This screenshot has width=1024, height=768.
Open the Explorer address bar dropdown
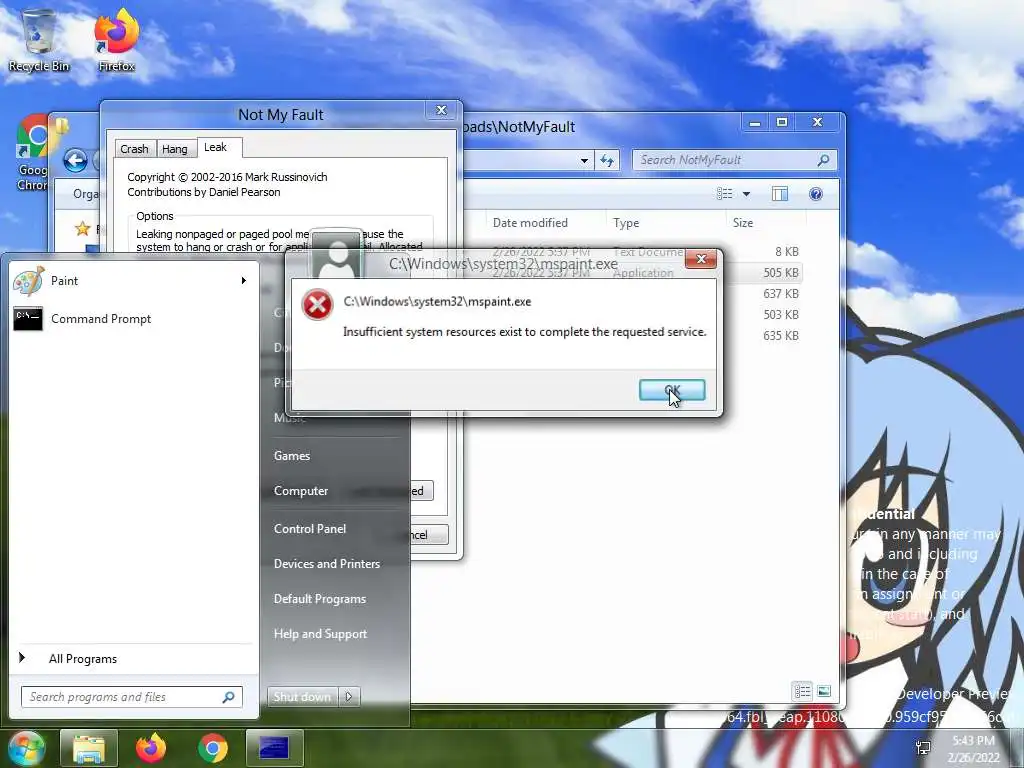click(584, 160)
